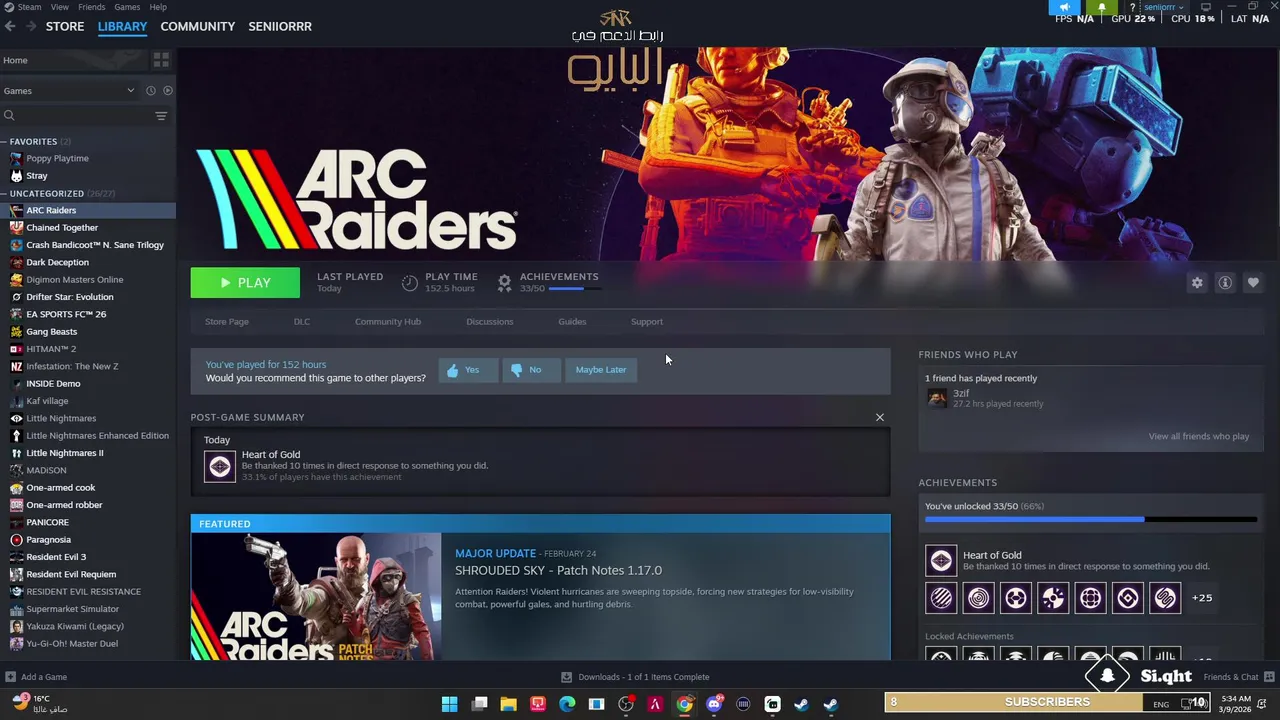Screen dimensions: 1280x720
Task: Open the announcements megaphone icon
Action: click(1064, 7)
